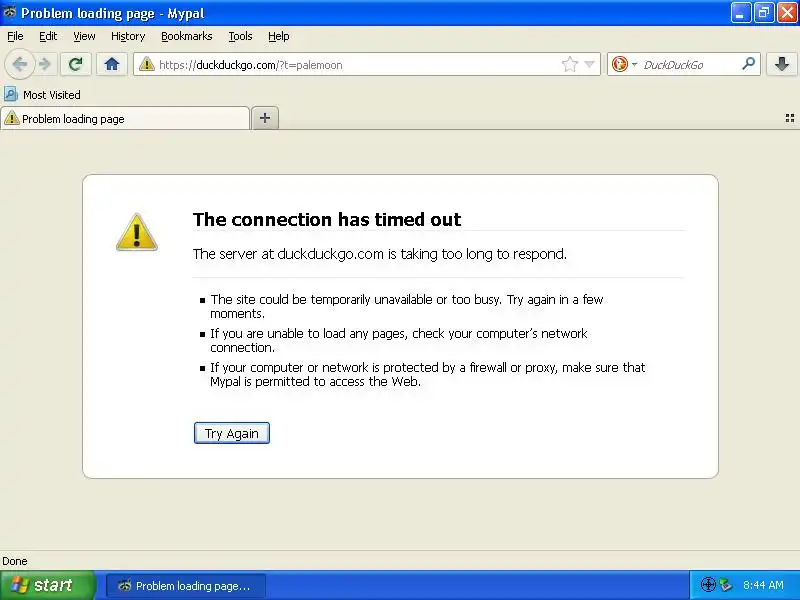Select the Problem loading page taskbar button

186,586
